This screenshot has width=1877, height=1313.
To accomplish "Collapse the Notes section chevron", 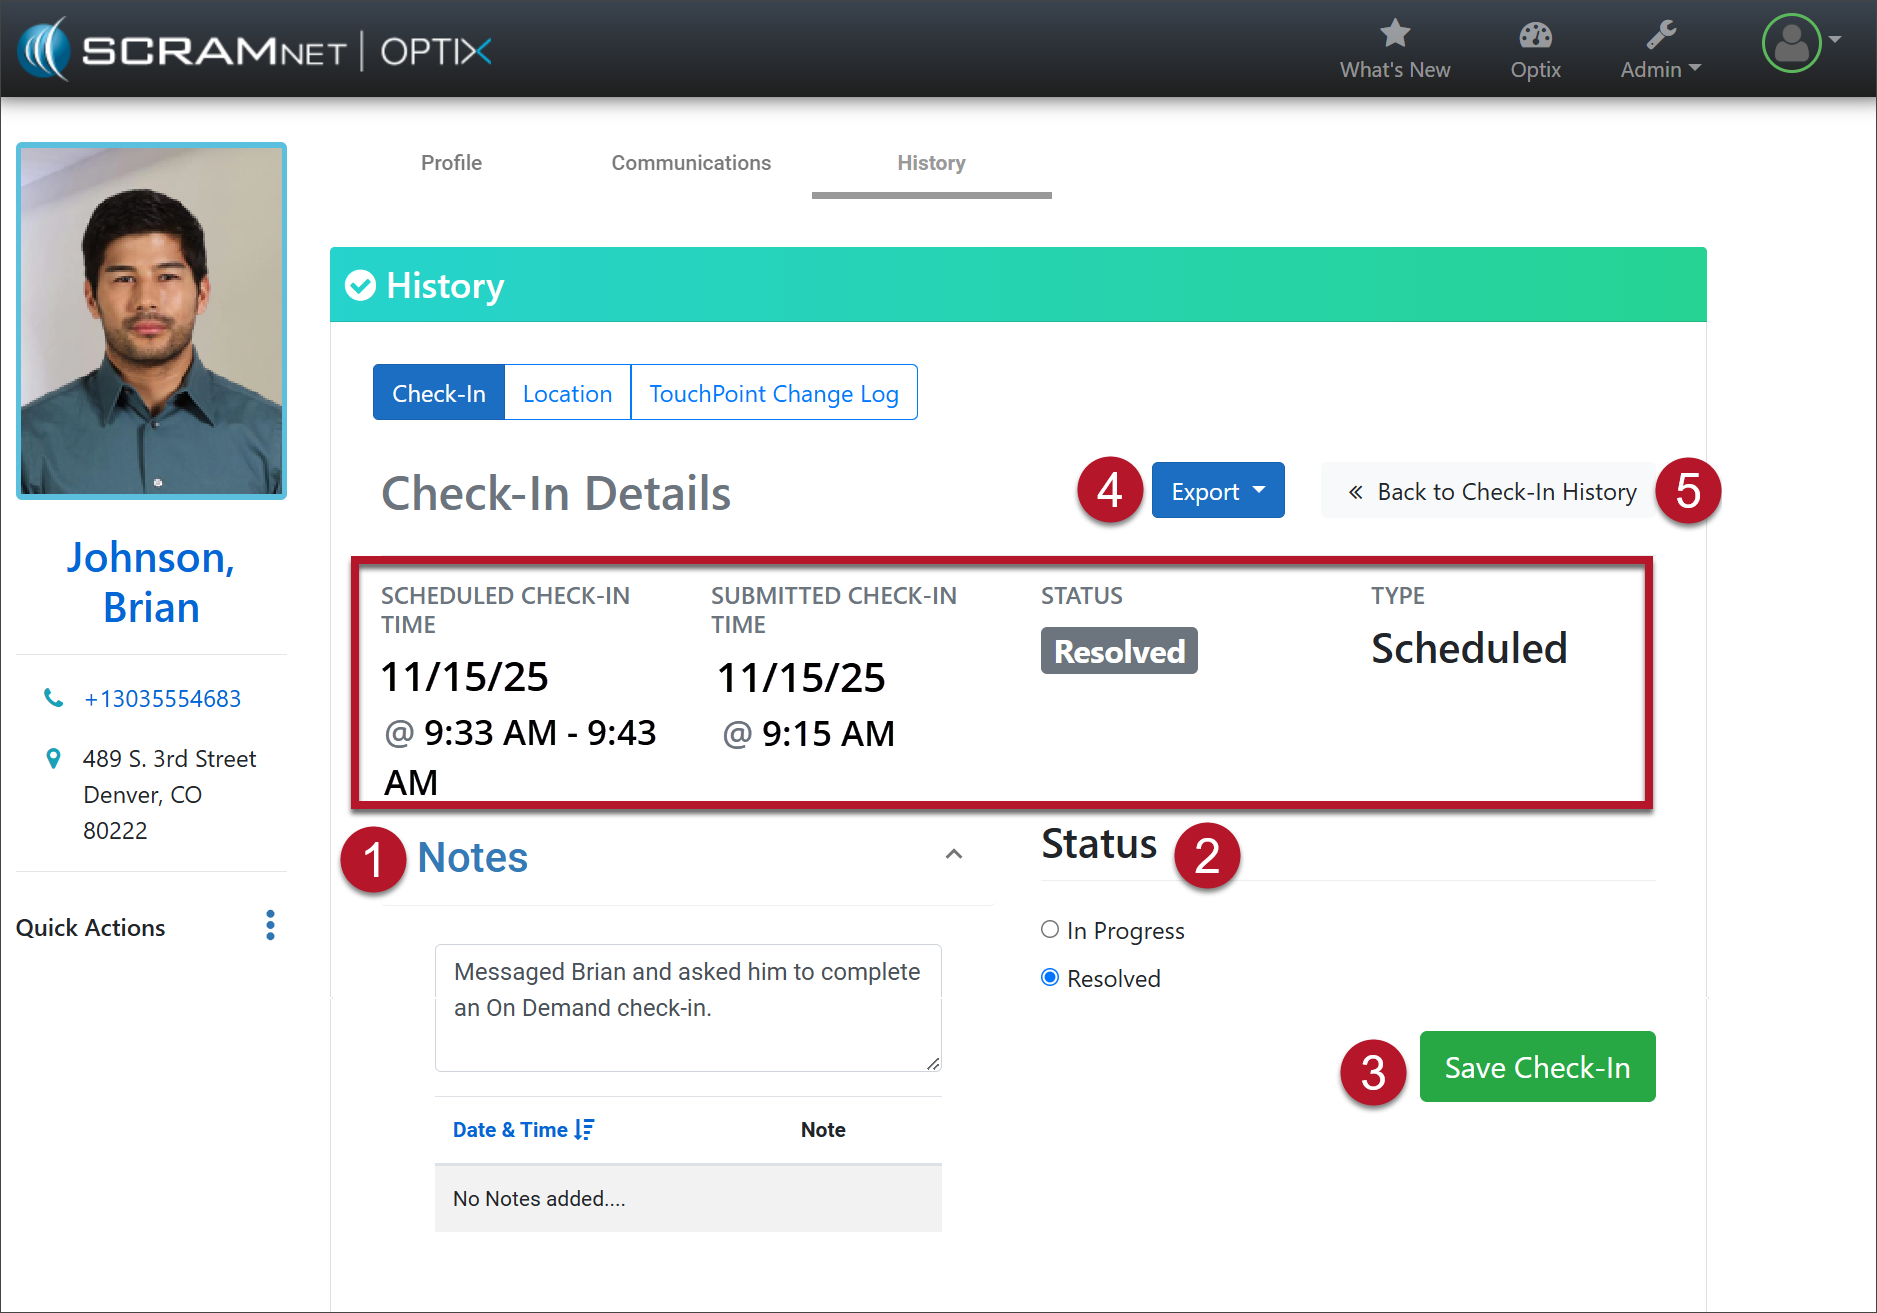I will pos(953,854).
